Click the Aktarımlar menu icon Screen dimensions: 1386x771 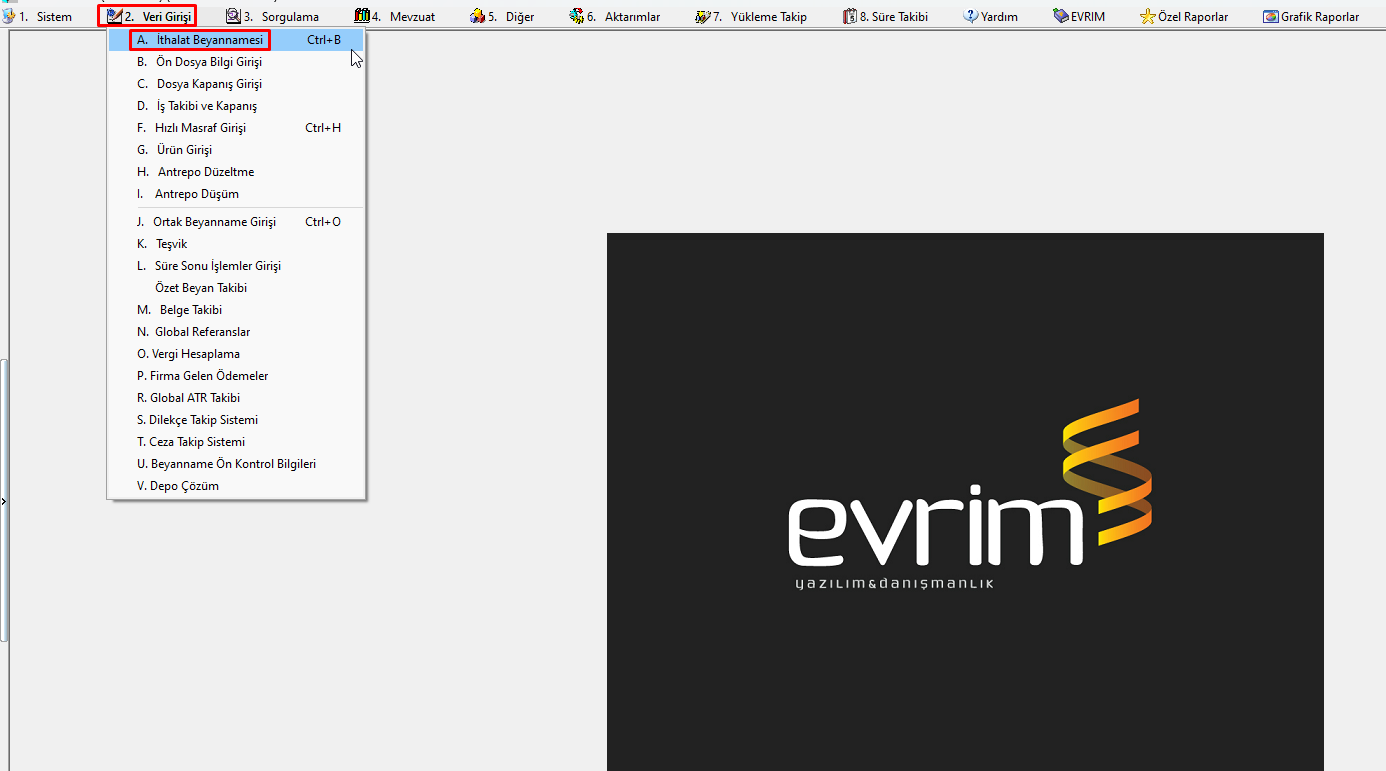pyautogui.click(x=576, y=16)
